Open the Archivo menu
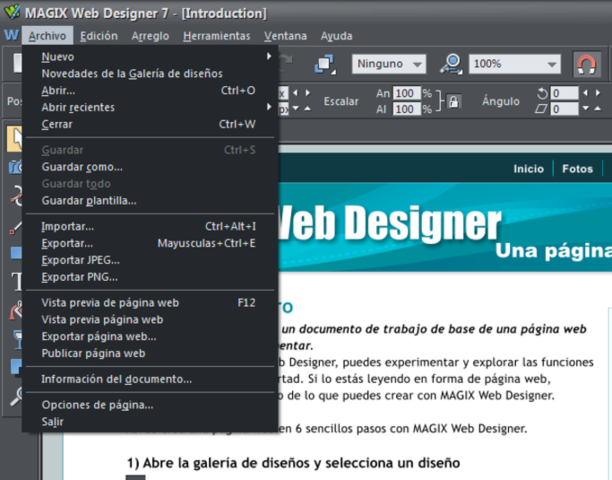The height and width of the screenshot is (480, 612). pyautogui.click(x=47, y=36)
